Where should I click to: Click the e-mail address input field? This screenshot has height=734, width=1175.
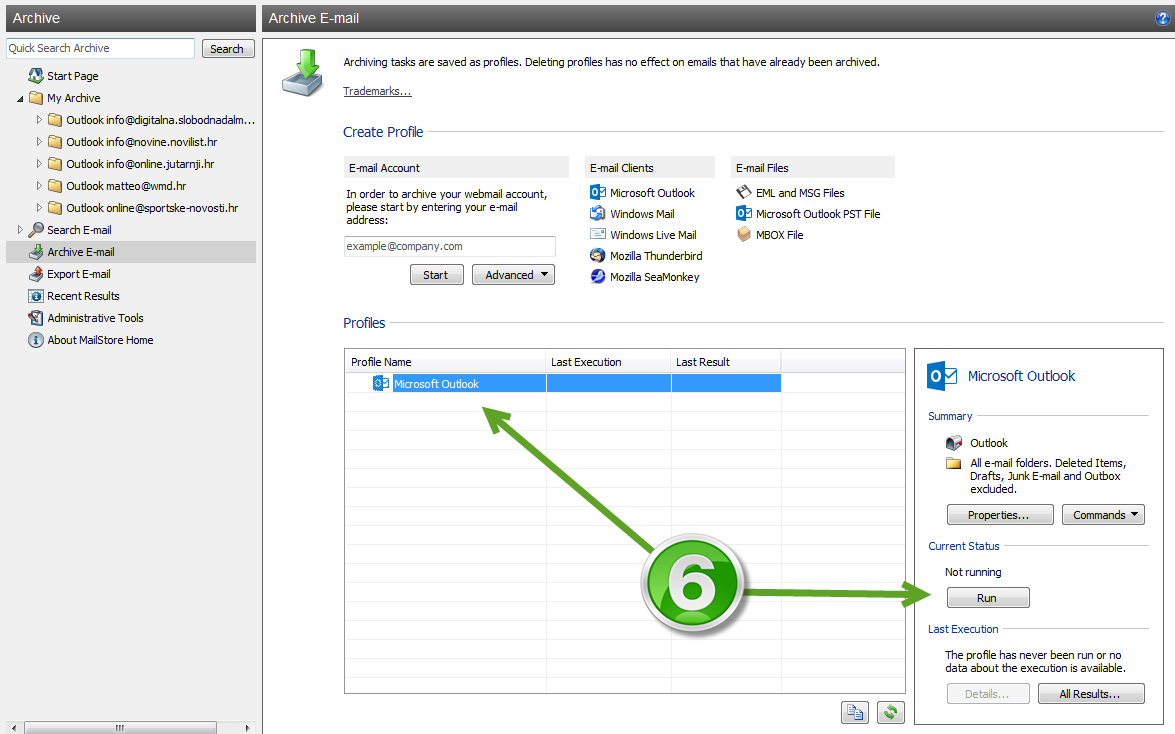click(450, 246)
